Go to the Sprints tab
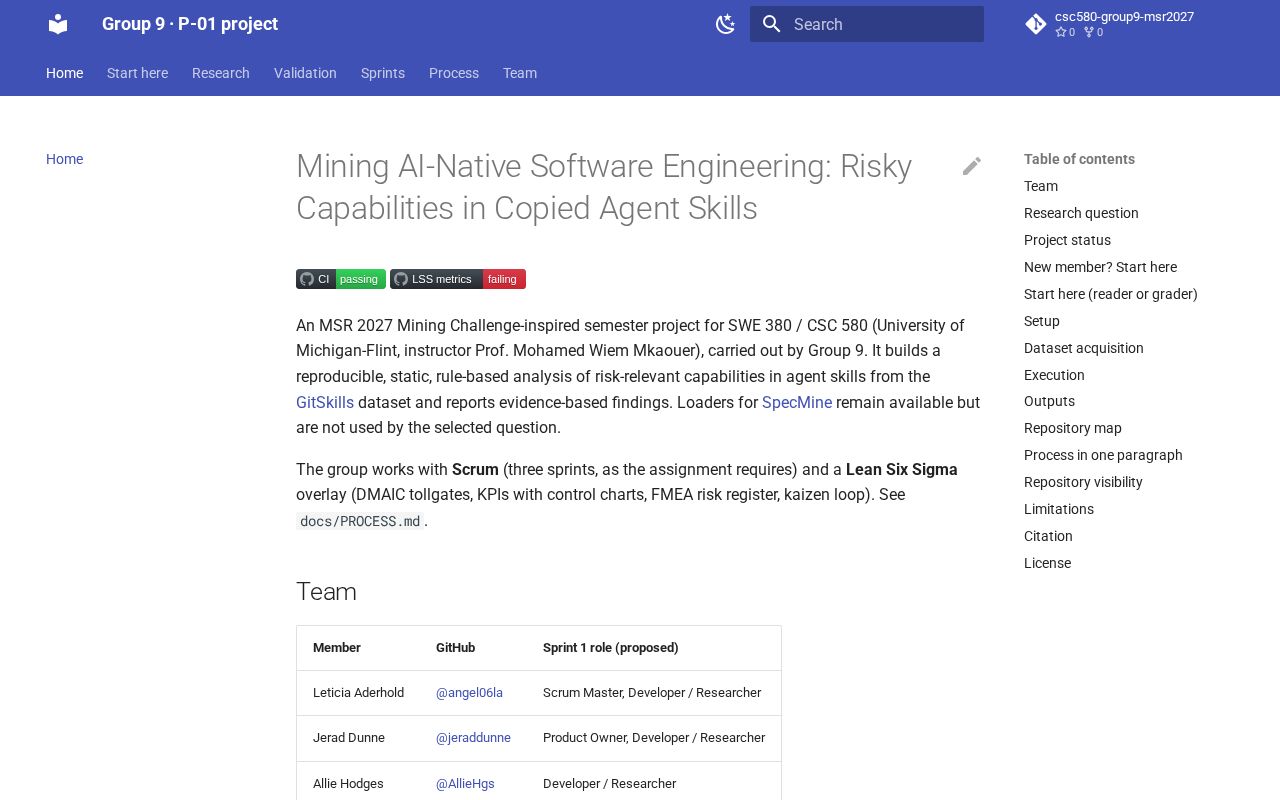The width and height of the screenshot is (1280, 800). 383,73
